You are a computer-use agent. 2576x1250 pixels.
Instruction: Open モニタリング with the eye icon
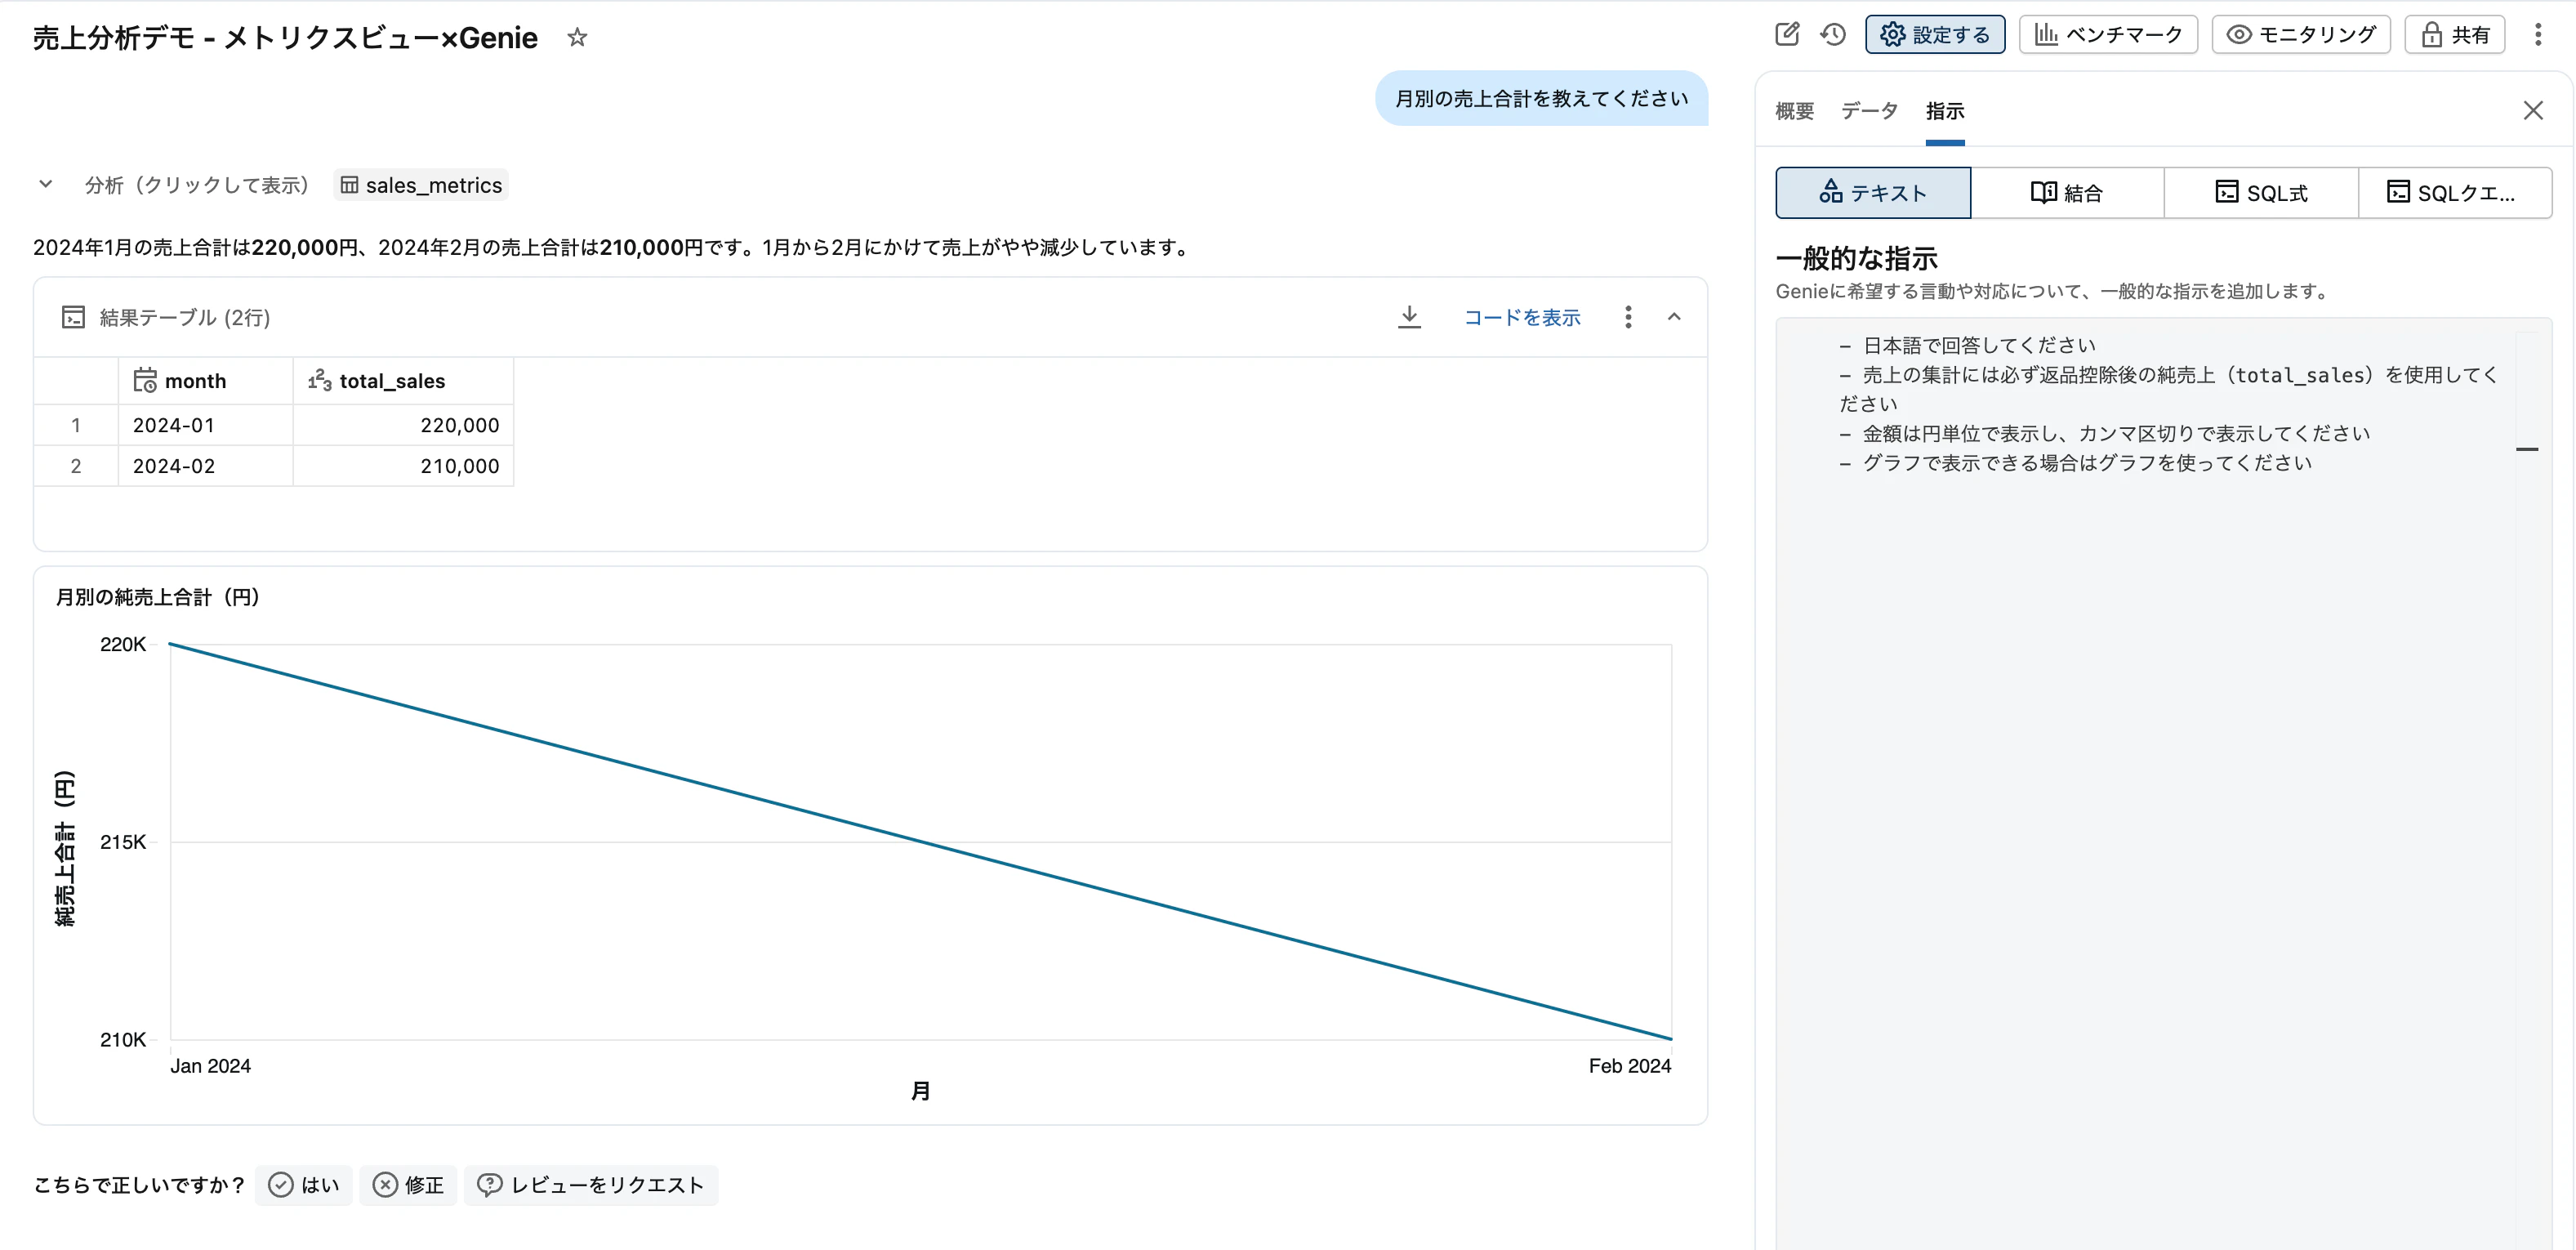click(x=2300, y=33)
